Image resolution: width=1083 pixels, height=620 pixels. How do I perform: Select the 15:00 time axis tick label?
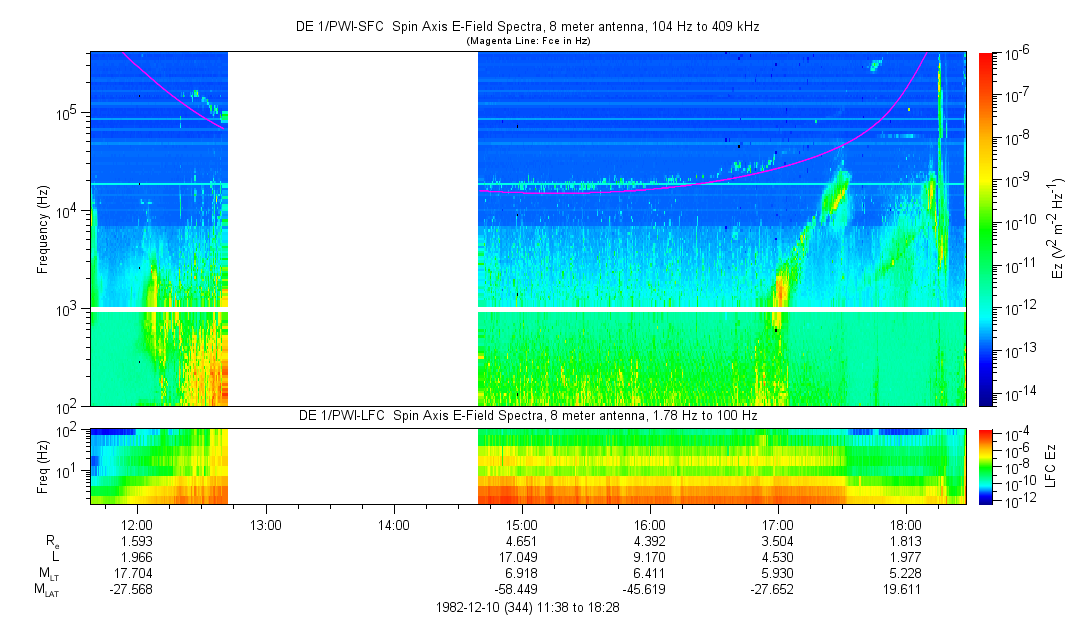(522, 524)
